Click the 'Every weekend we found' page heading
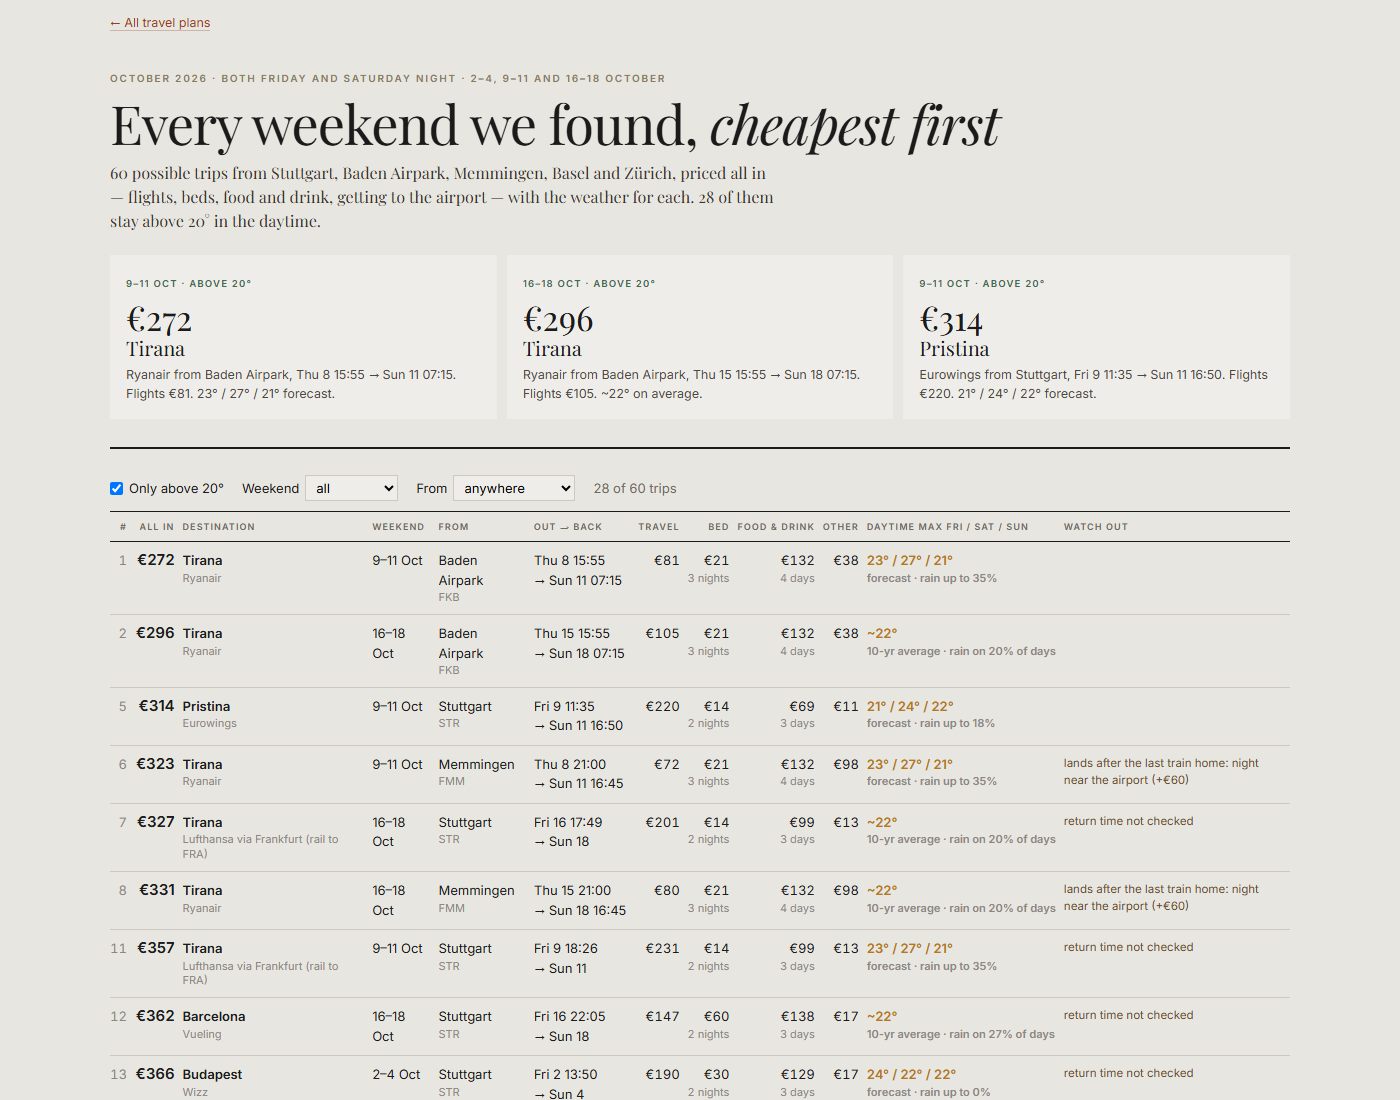The width and height of the screenshot is (1400, 1100). tap(555, 126)
